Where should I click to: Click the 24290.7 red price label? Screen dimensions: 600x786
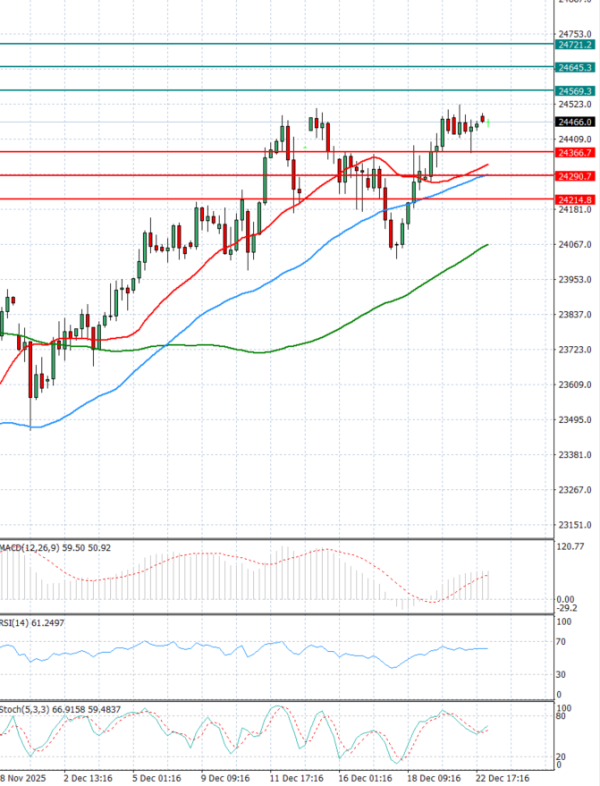point(576,176)
